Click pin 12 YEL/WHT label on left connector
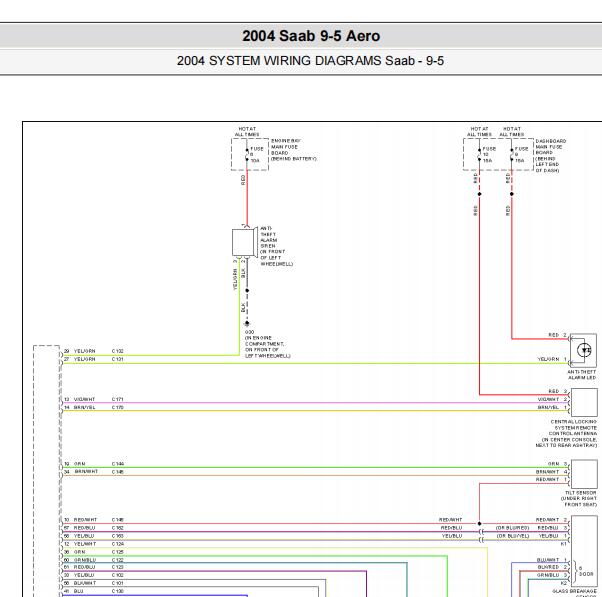Screen dimensions: 602x597 click(80, 544)
